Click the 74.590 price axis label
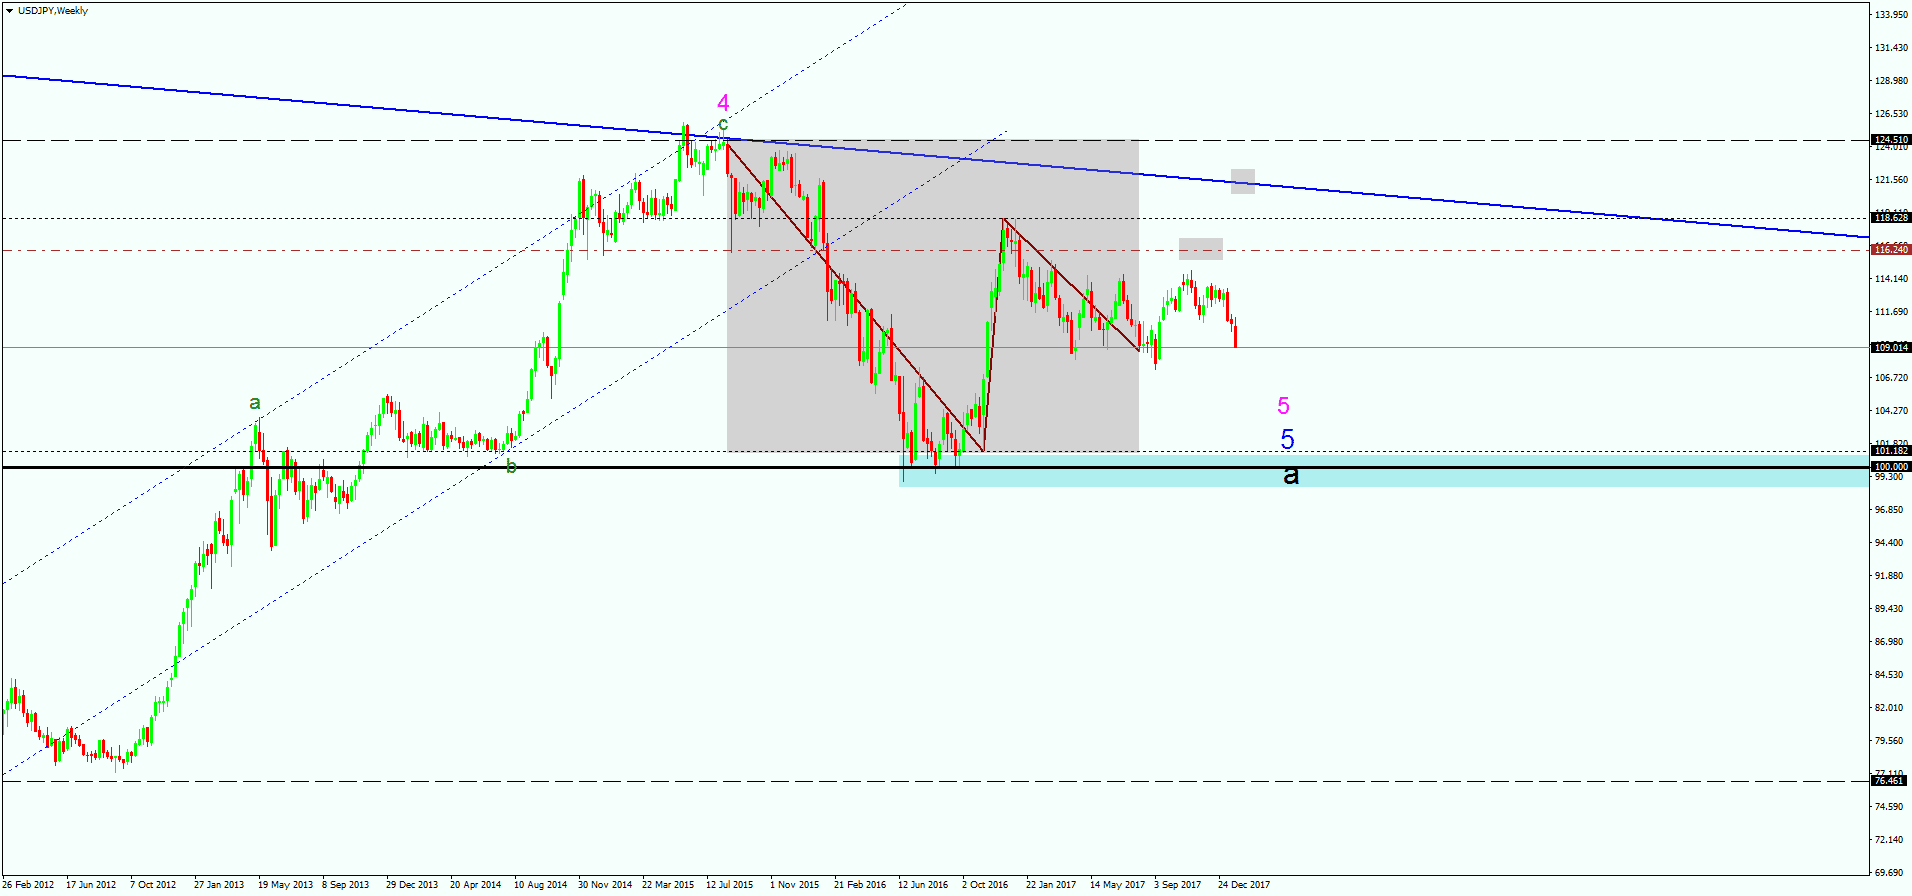 (x=1890, y=807)
